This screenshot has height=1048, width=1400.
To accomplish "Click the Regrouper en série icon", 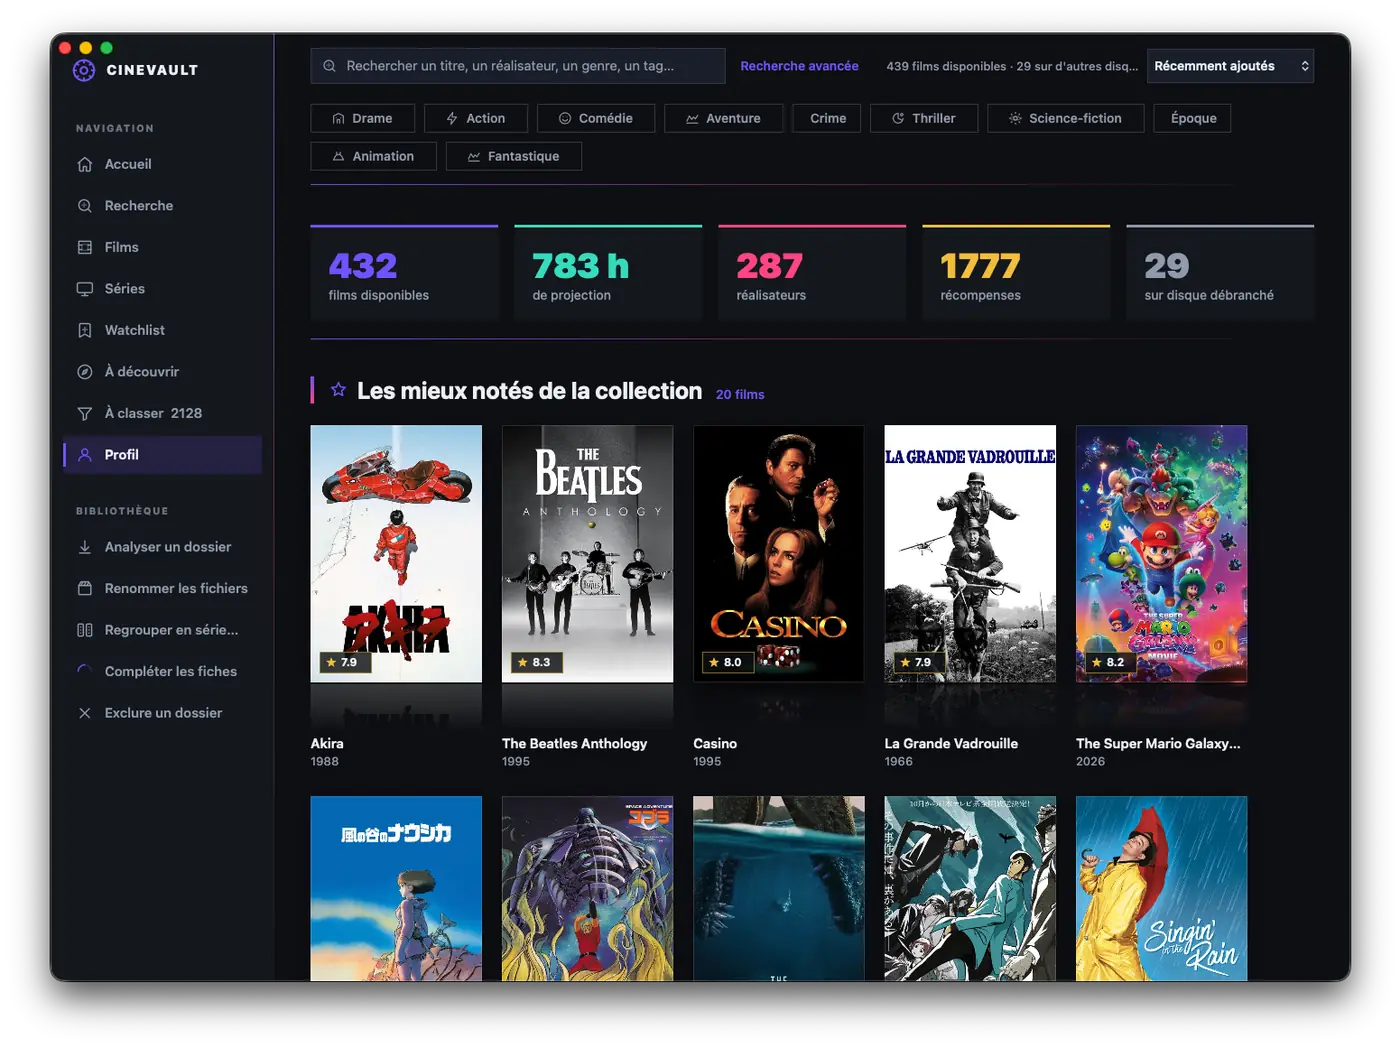I will pyautogui.click(x=85, y=630).
